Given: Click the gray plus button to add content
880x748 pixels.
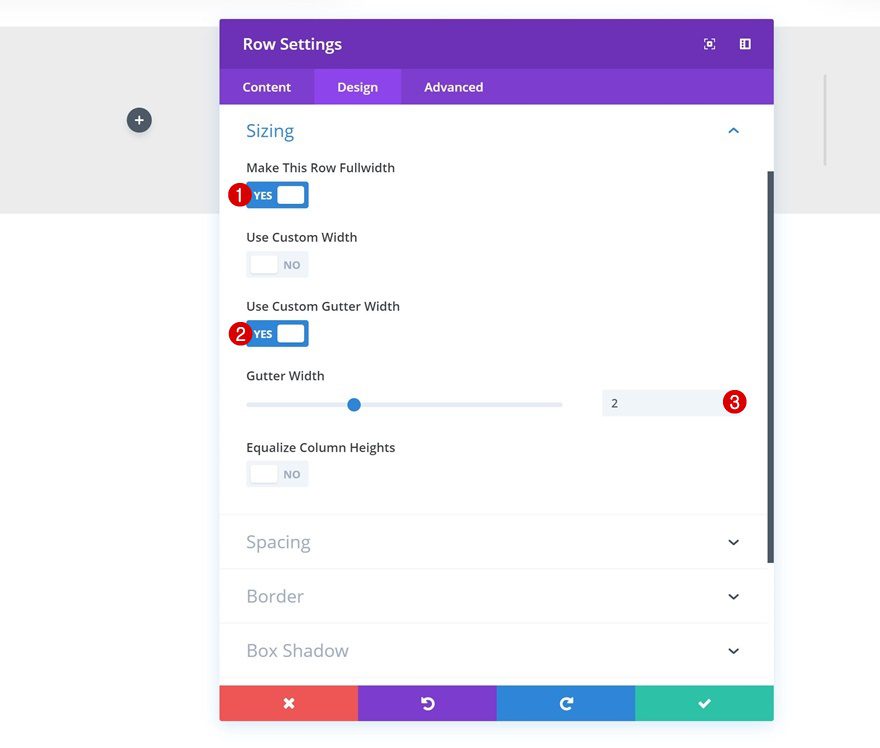Looking at the screenshot, I should pyautogui.click(x=138, y=119).
